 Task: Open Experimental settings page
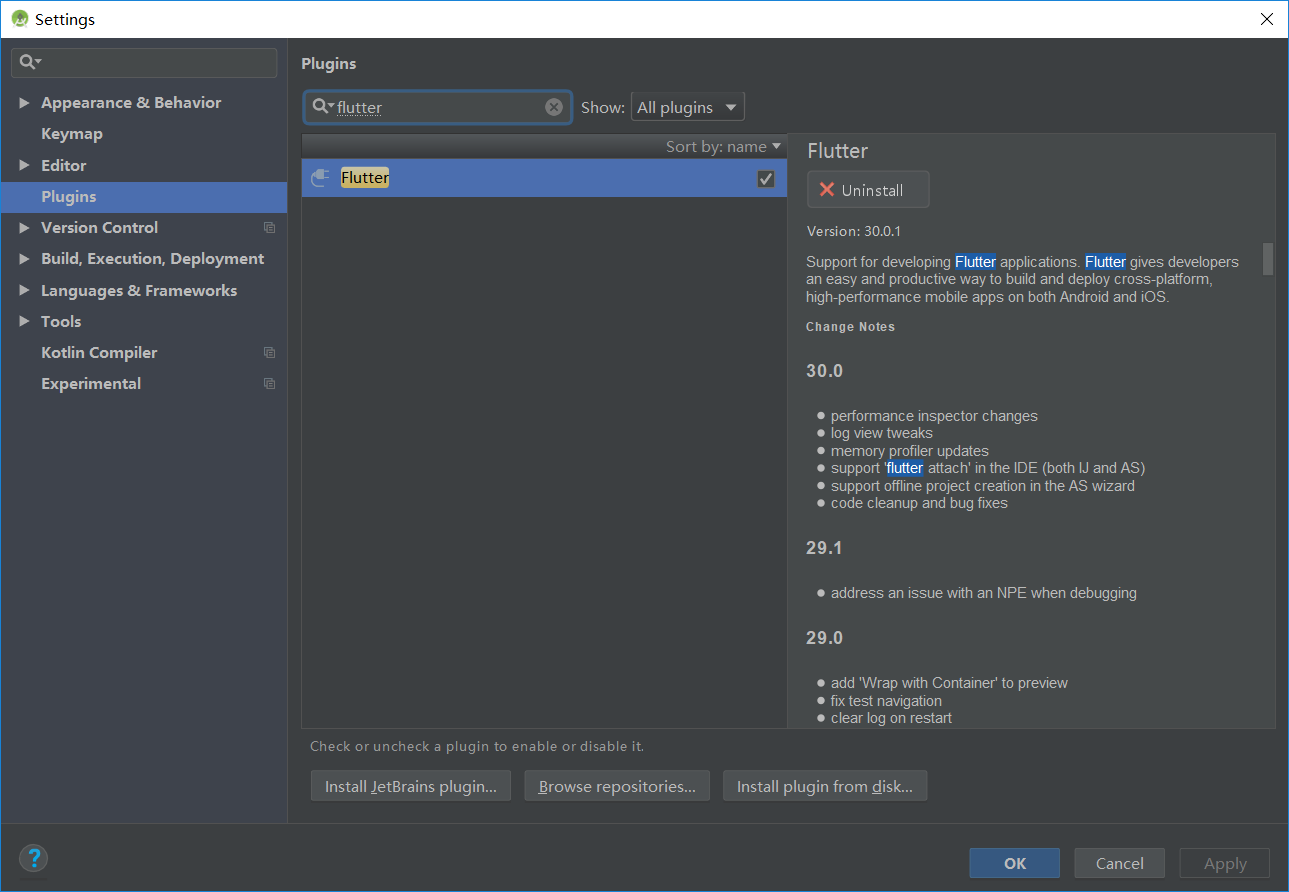(x=91, y=384)
